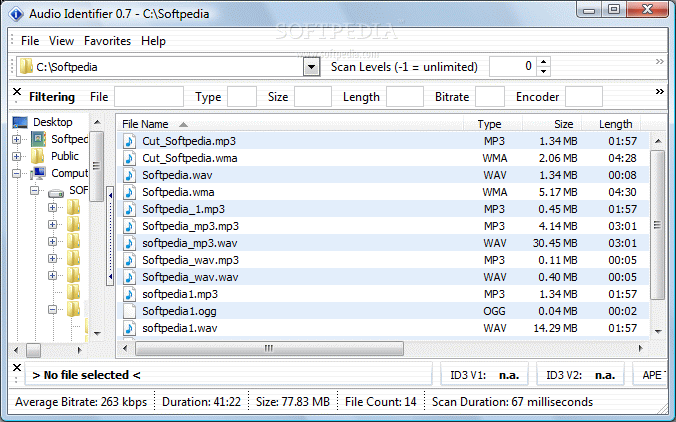Select the file Softpedia1.ogg
The width and height of the screenshot is (676, 422).
[179, 311]
